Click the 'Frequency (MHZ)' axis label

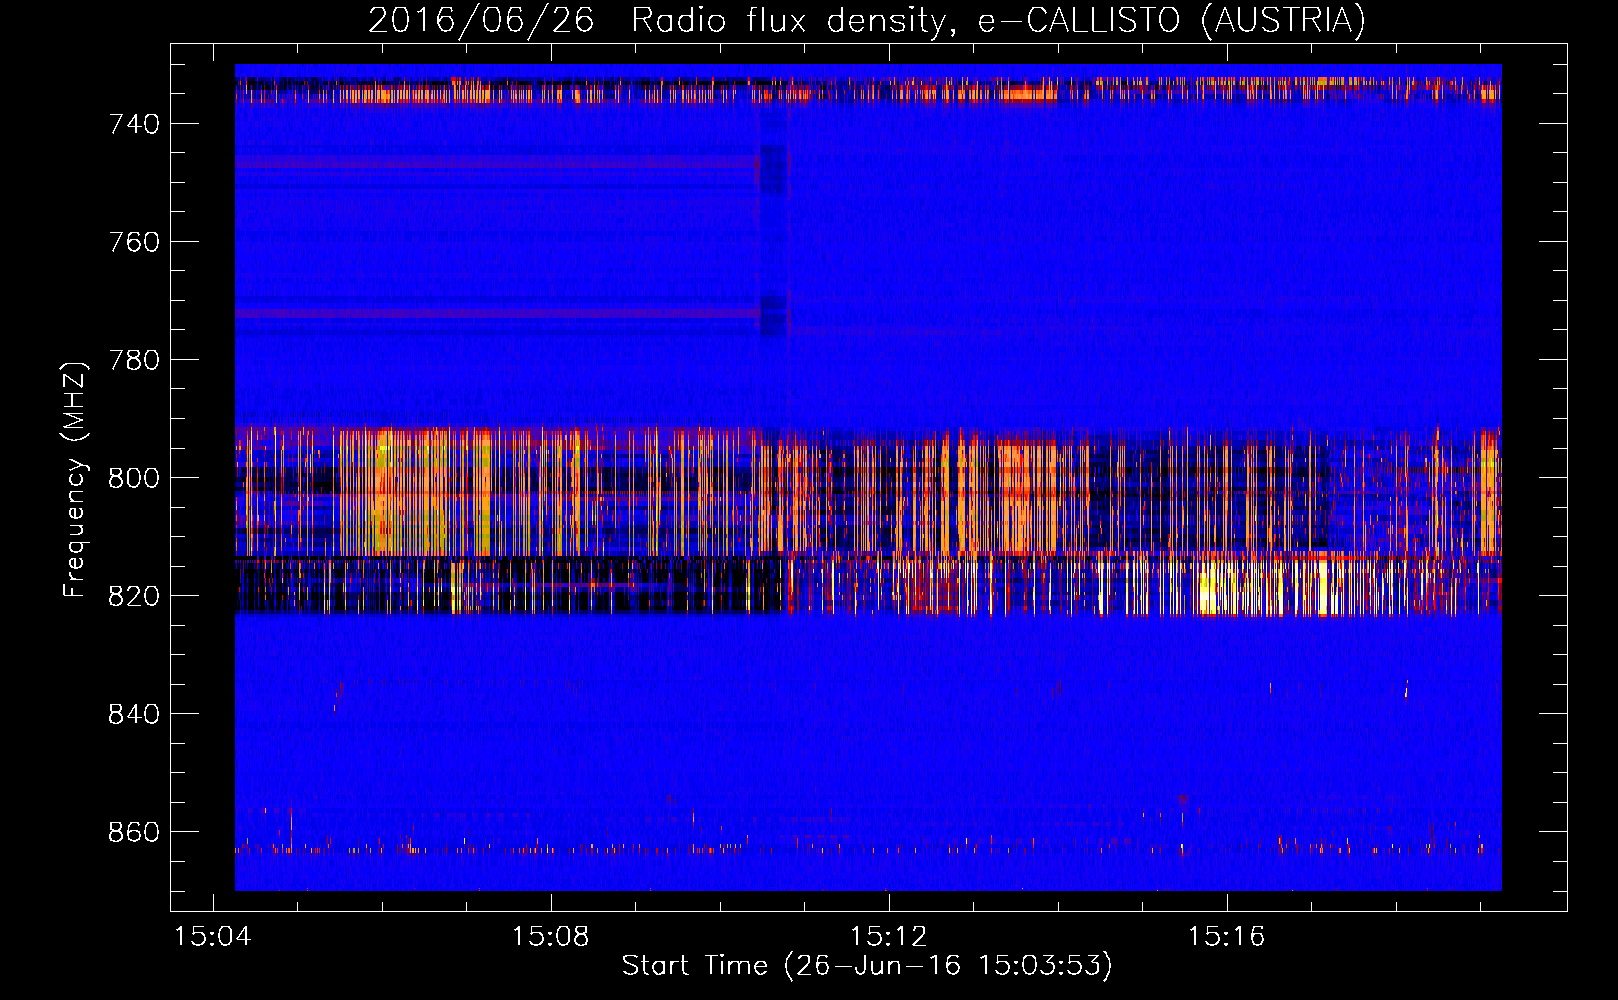click(x=75, y=479)
